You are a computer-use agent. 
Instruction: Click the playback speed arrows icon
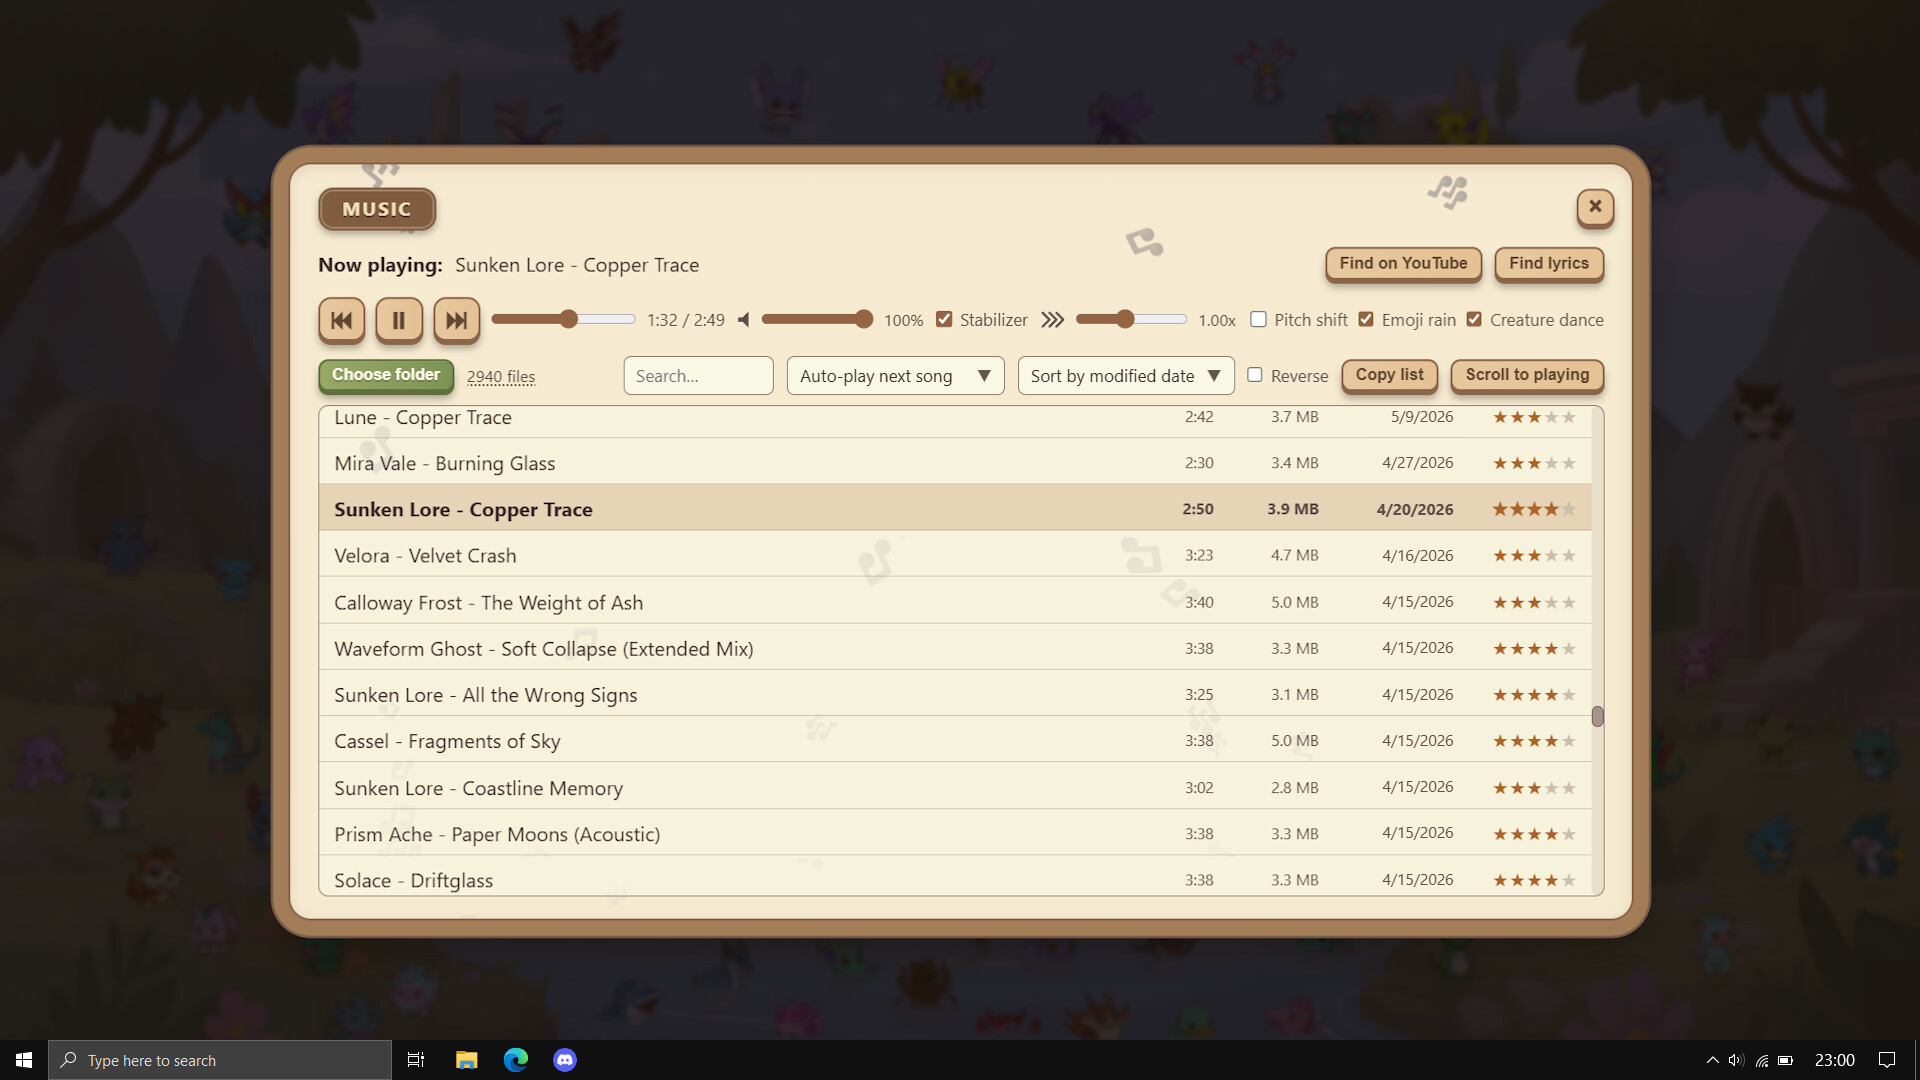(1052, 320)
